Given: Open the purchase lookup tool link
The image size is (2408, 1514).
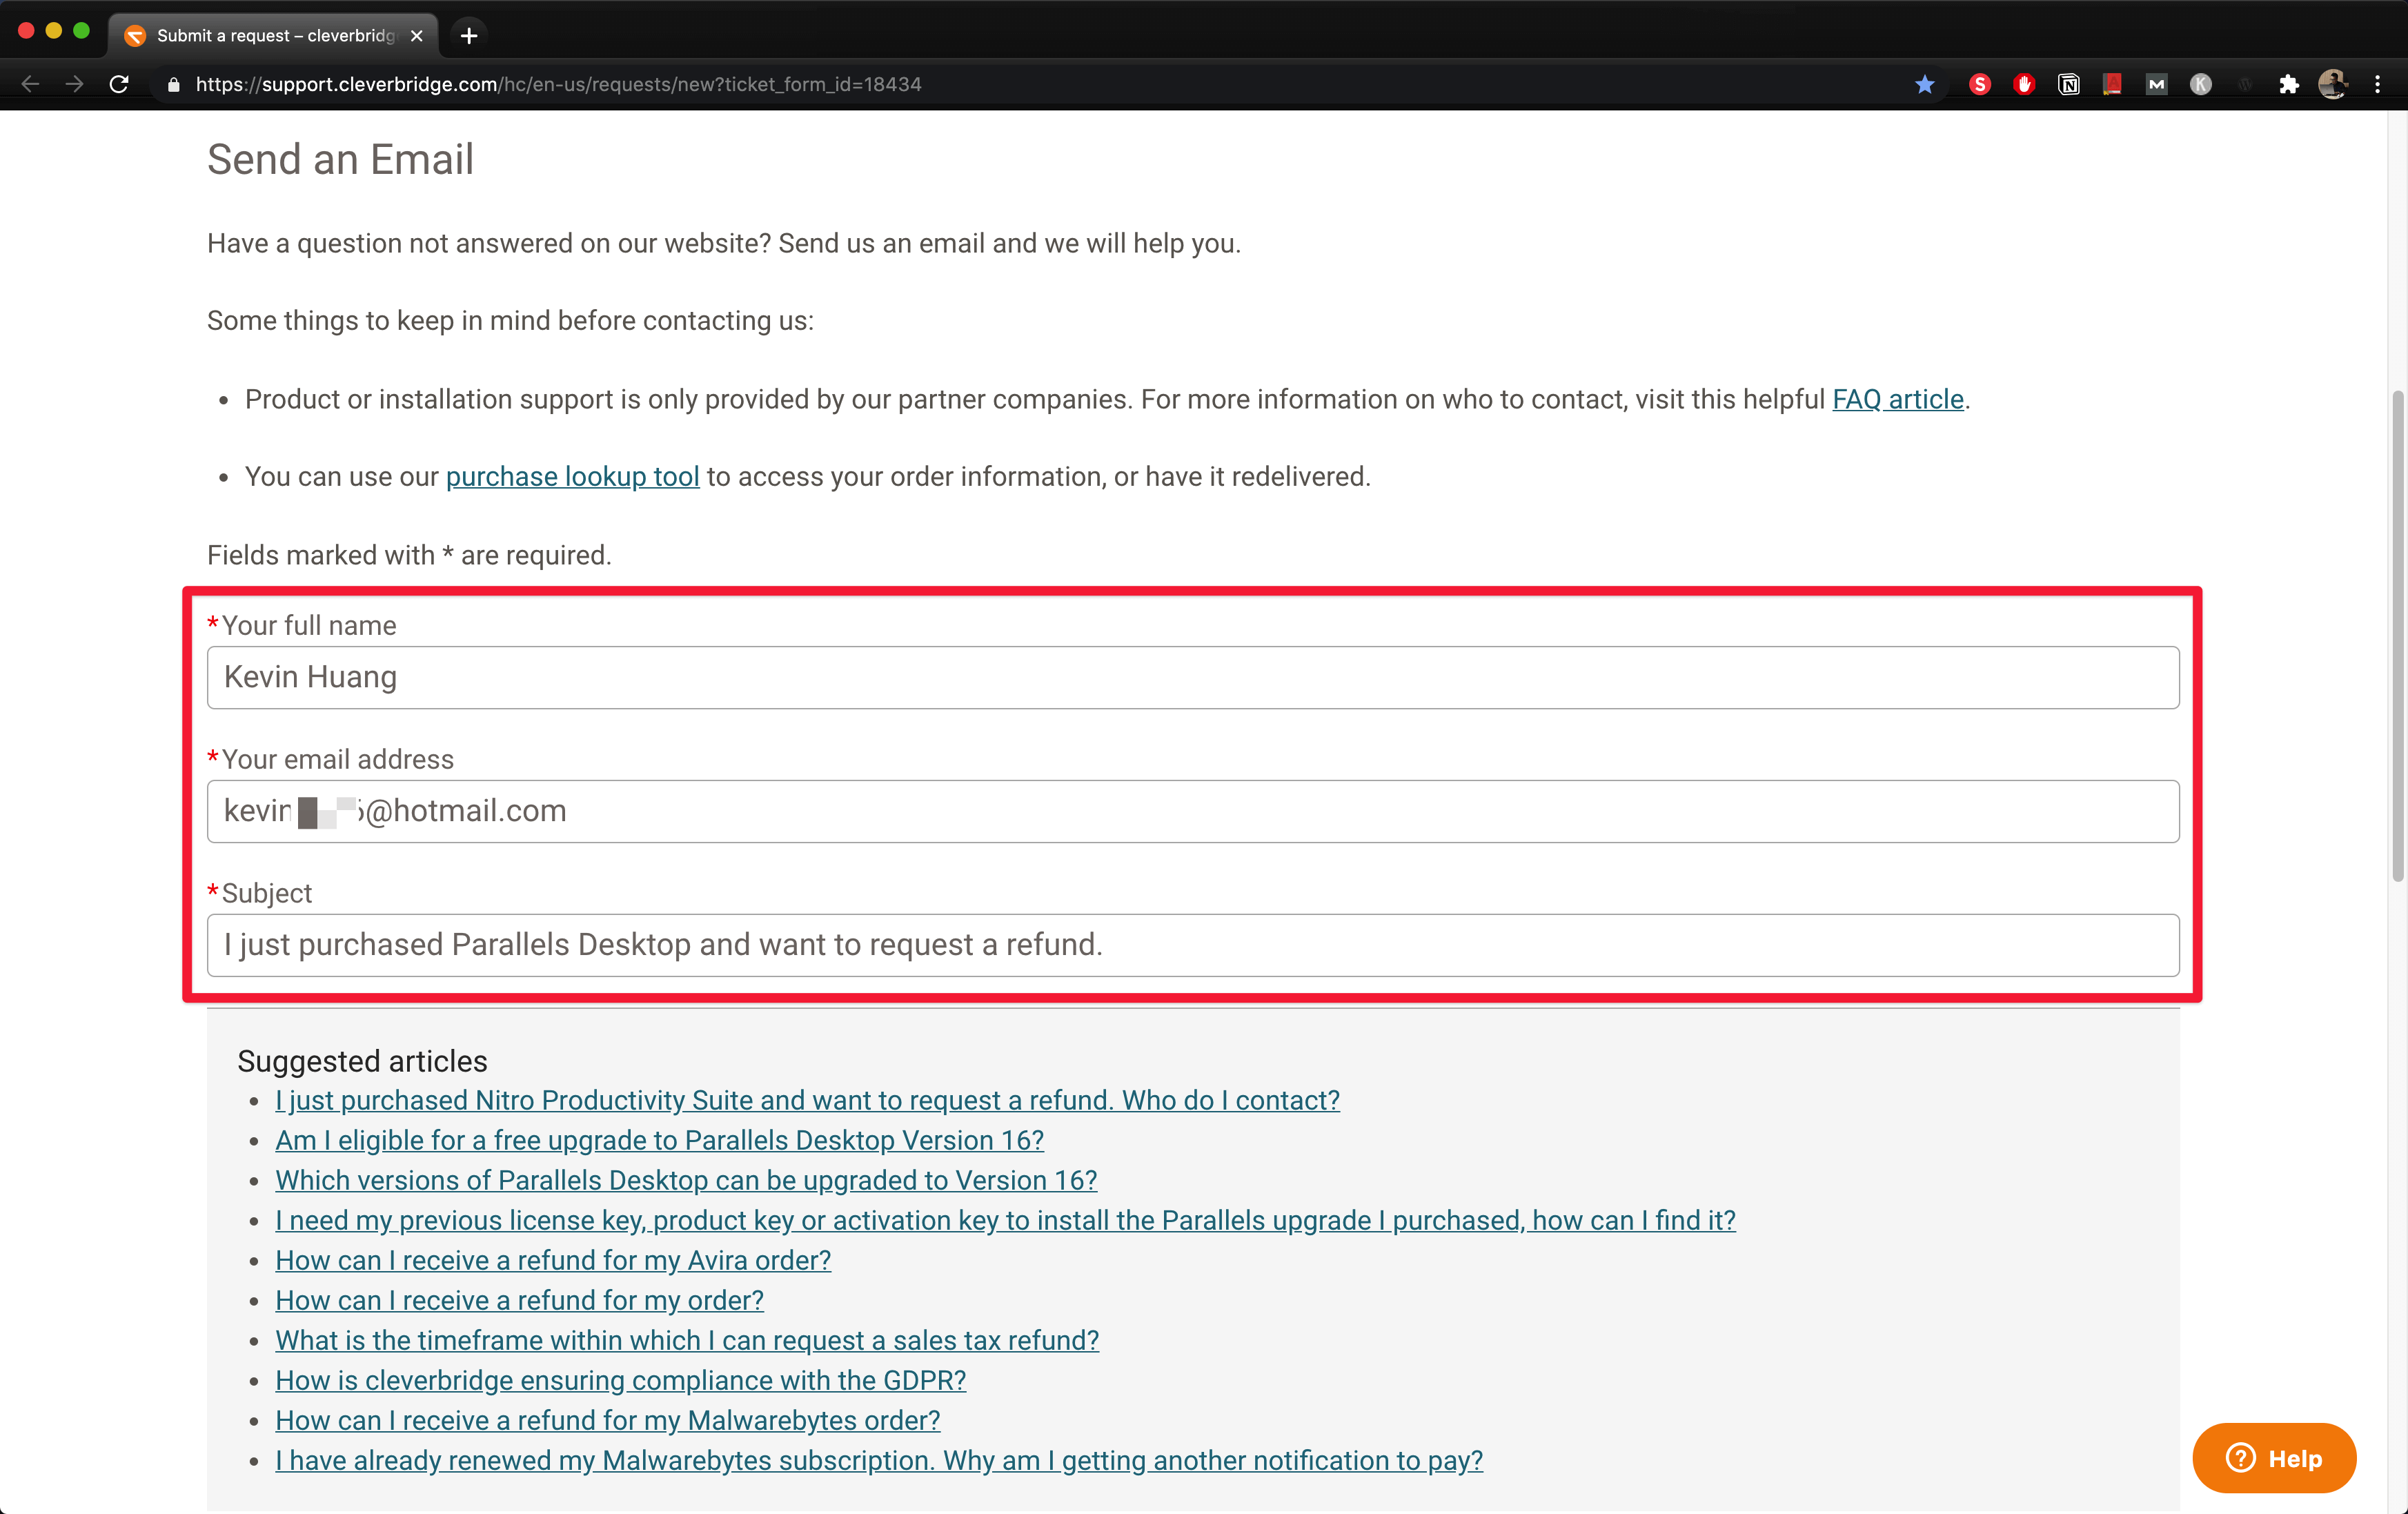Looking at the screenshot, I should (x=572, y=476).
